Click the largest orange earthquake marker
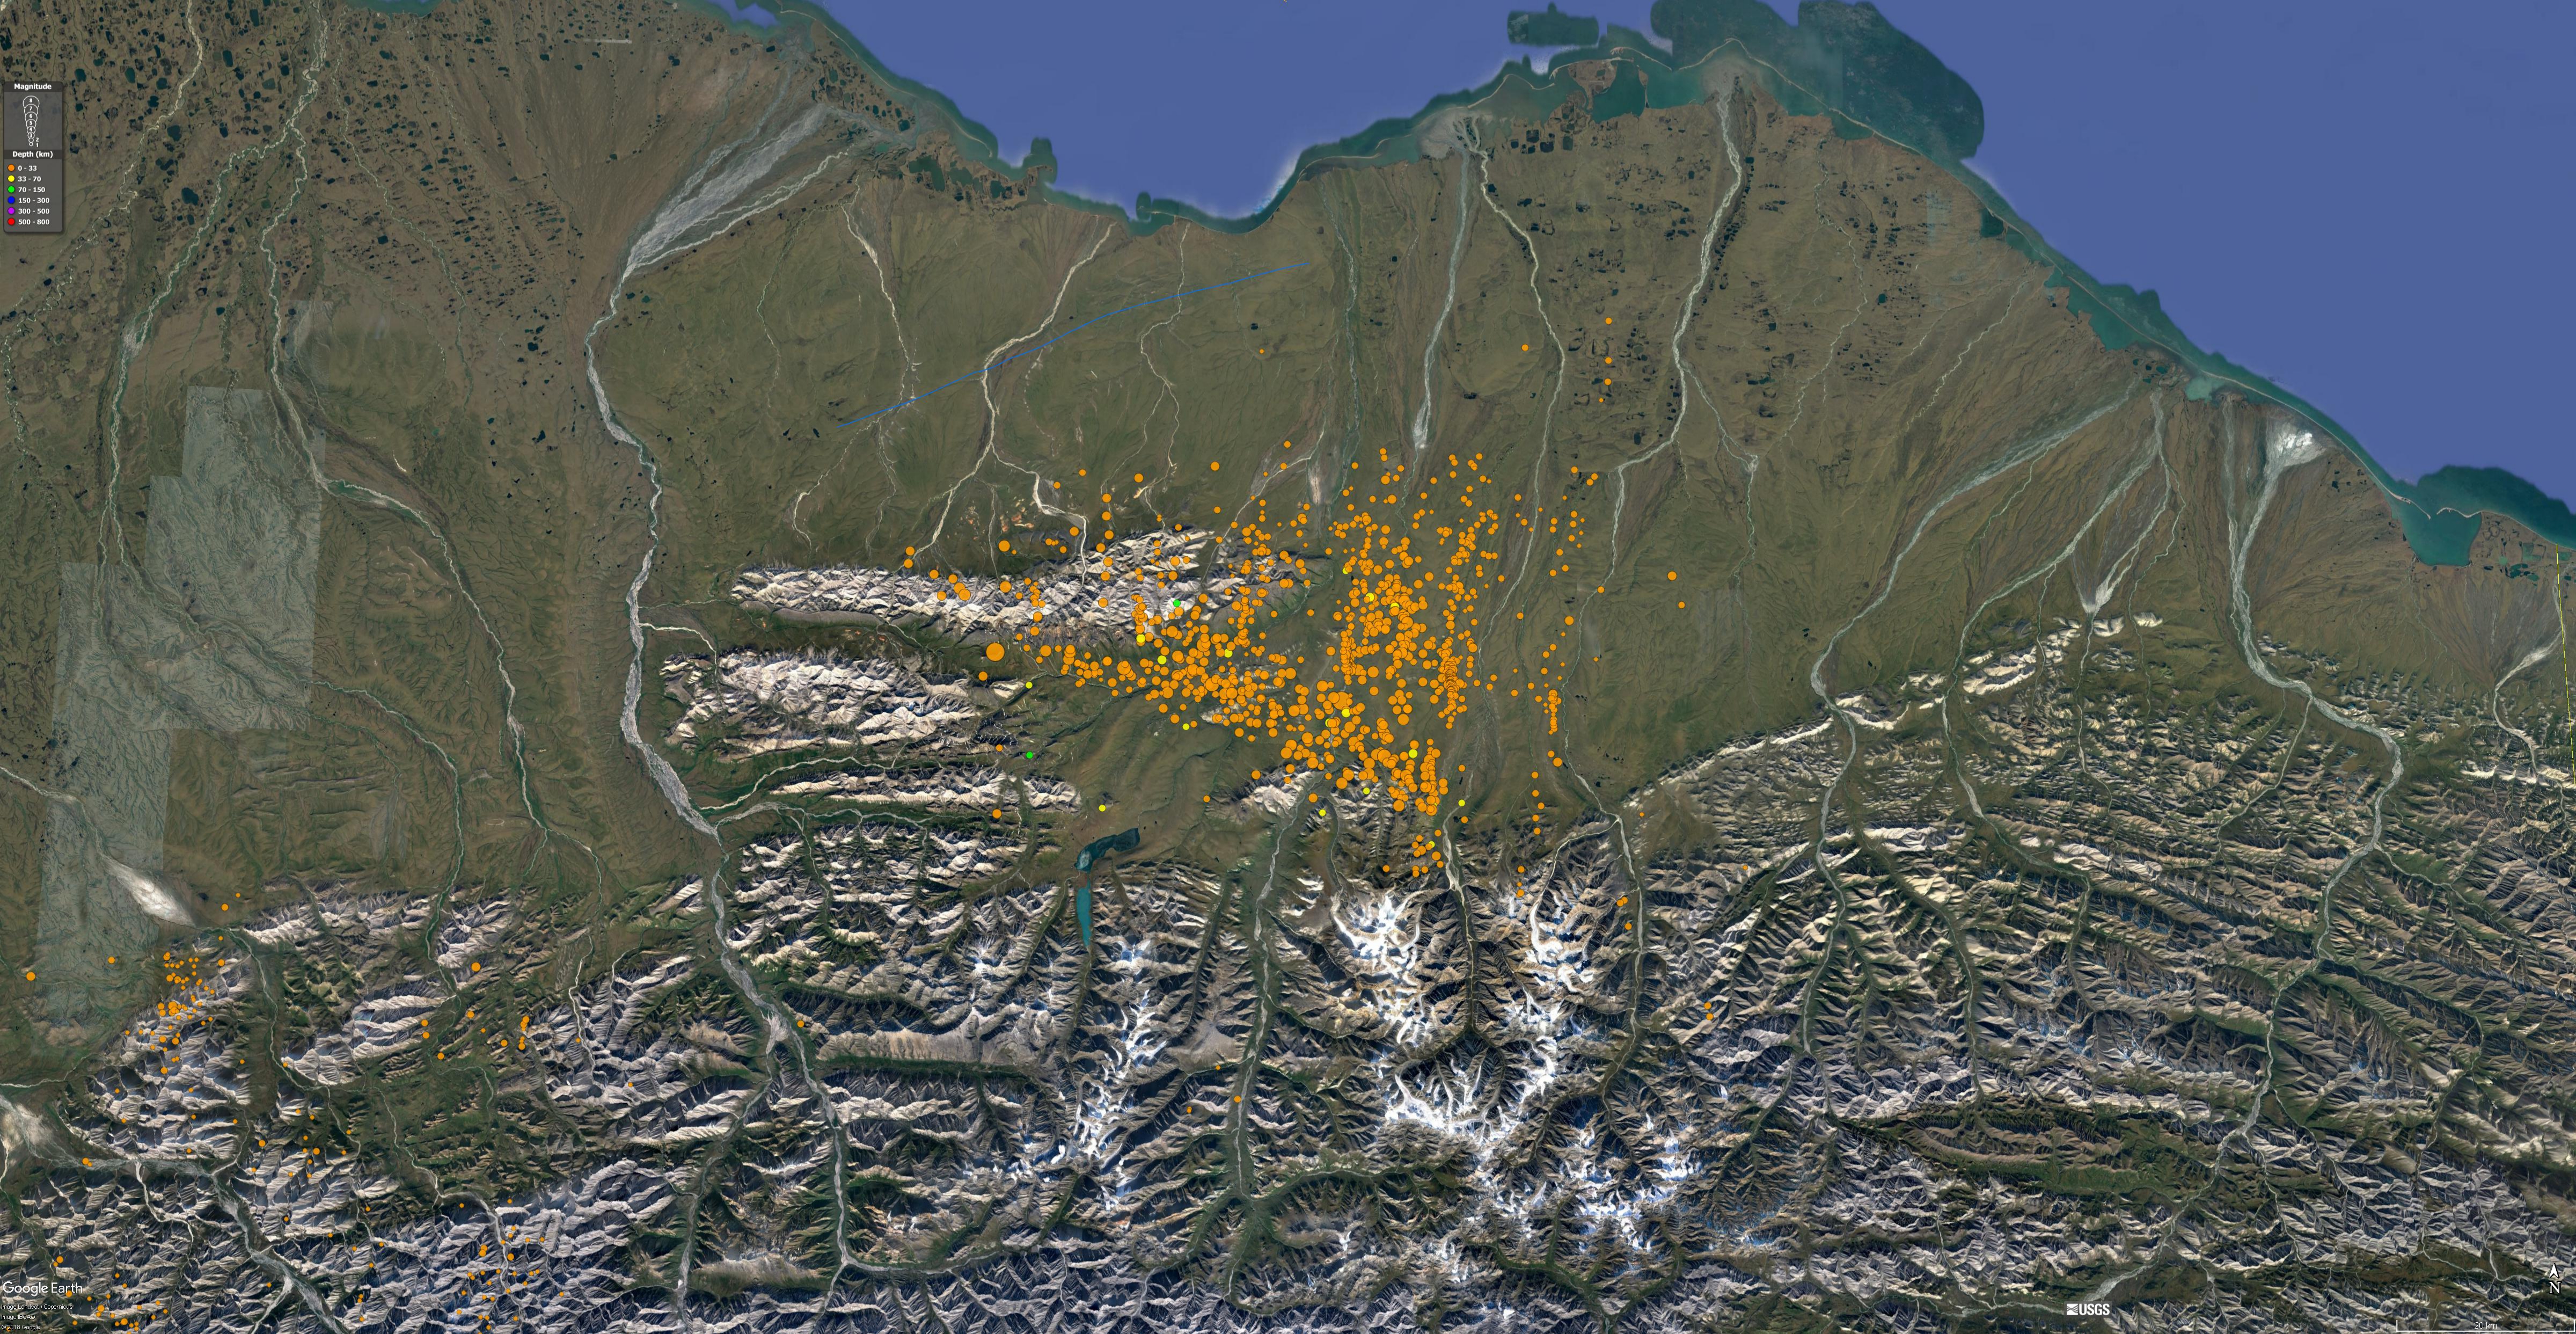The width and height of the screenshot is (2576, 1334). pyautogui.click(x=995, y=652)
